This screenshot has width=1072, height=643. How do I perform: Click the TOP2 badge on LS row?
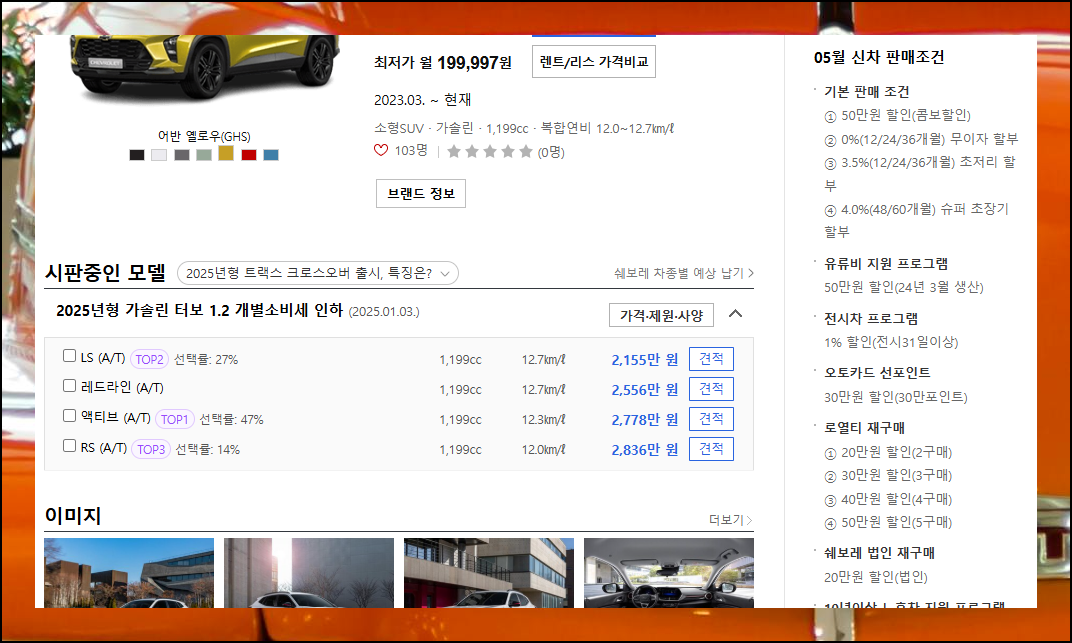[149, 359]
